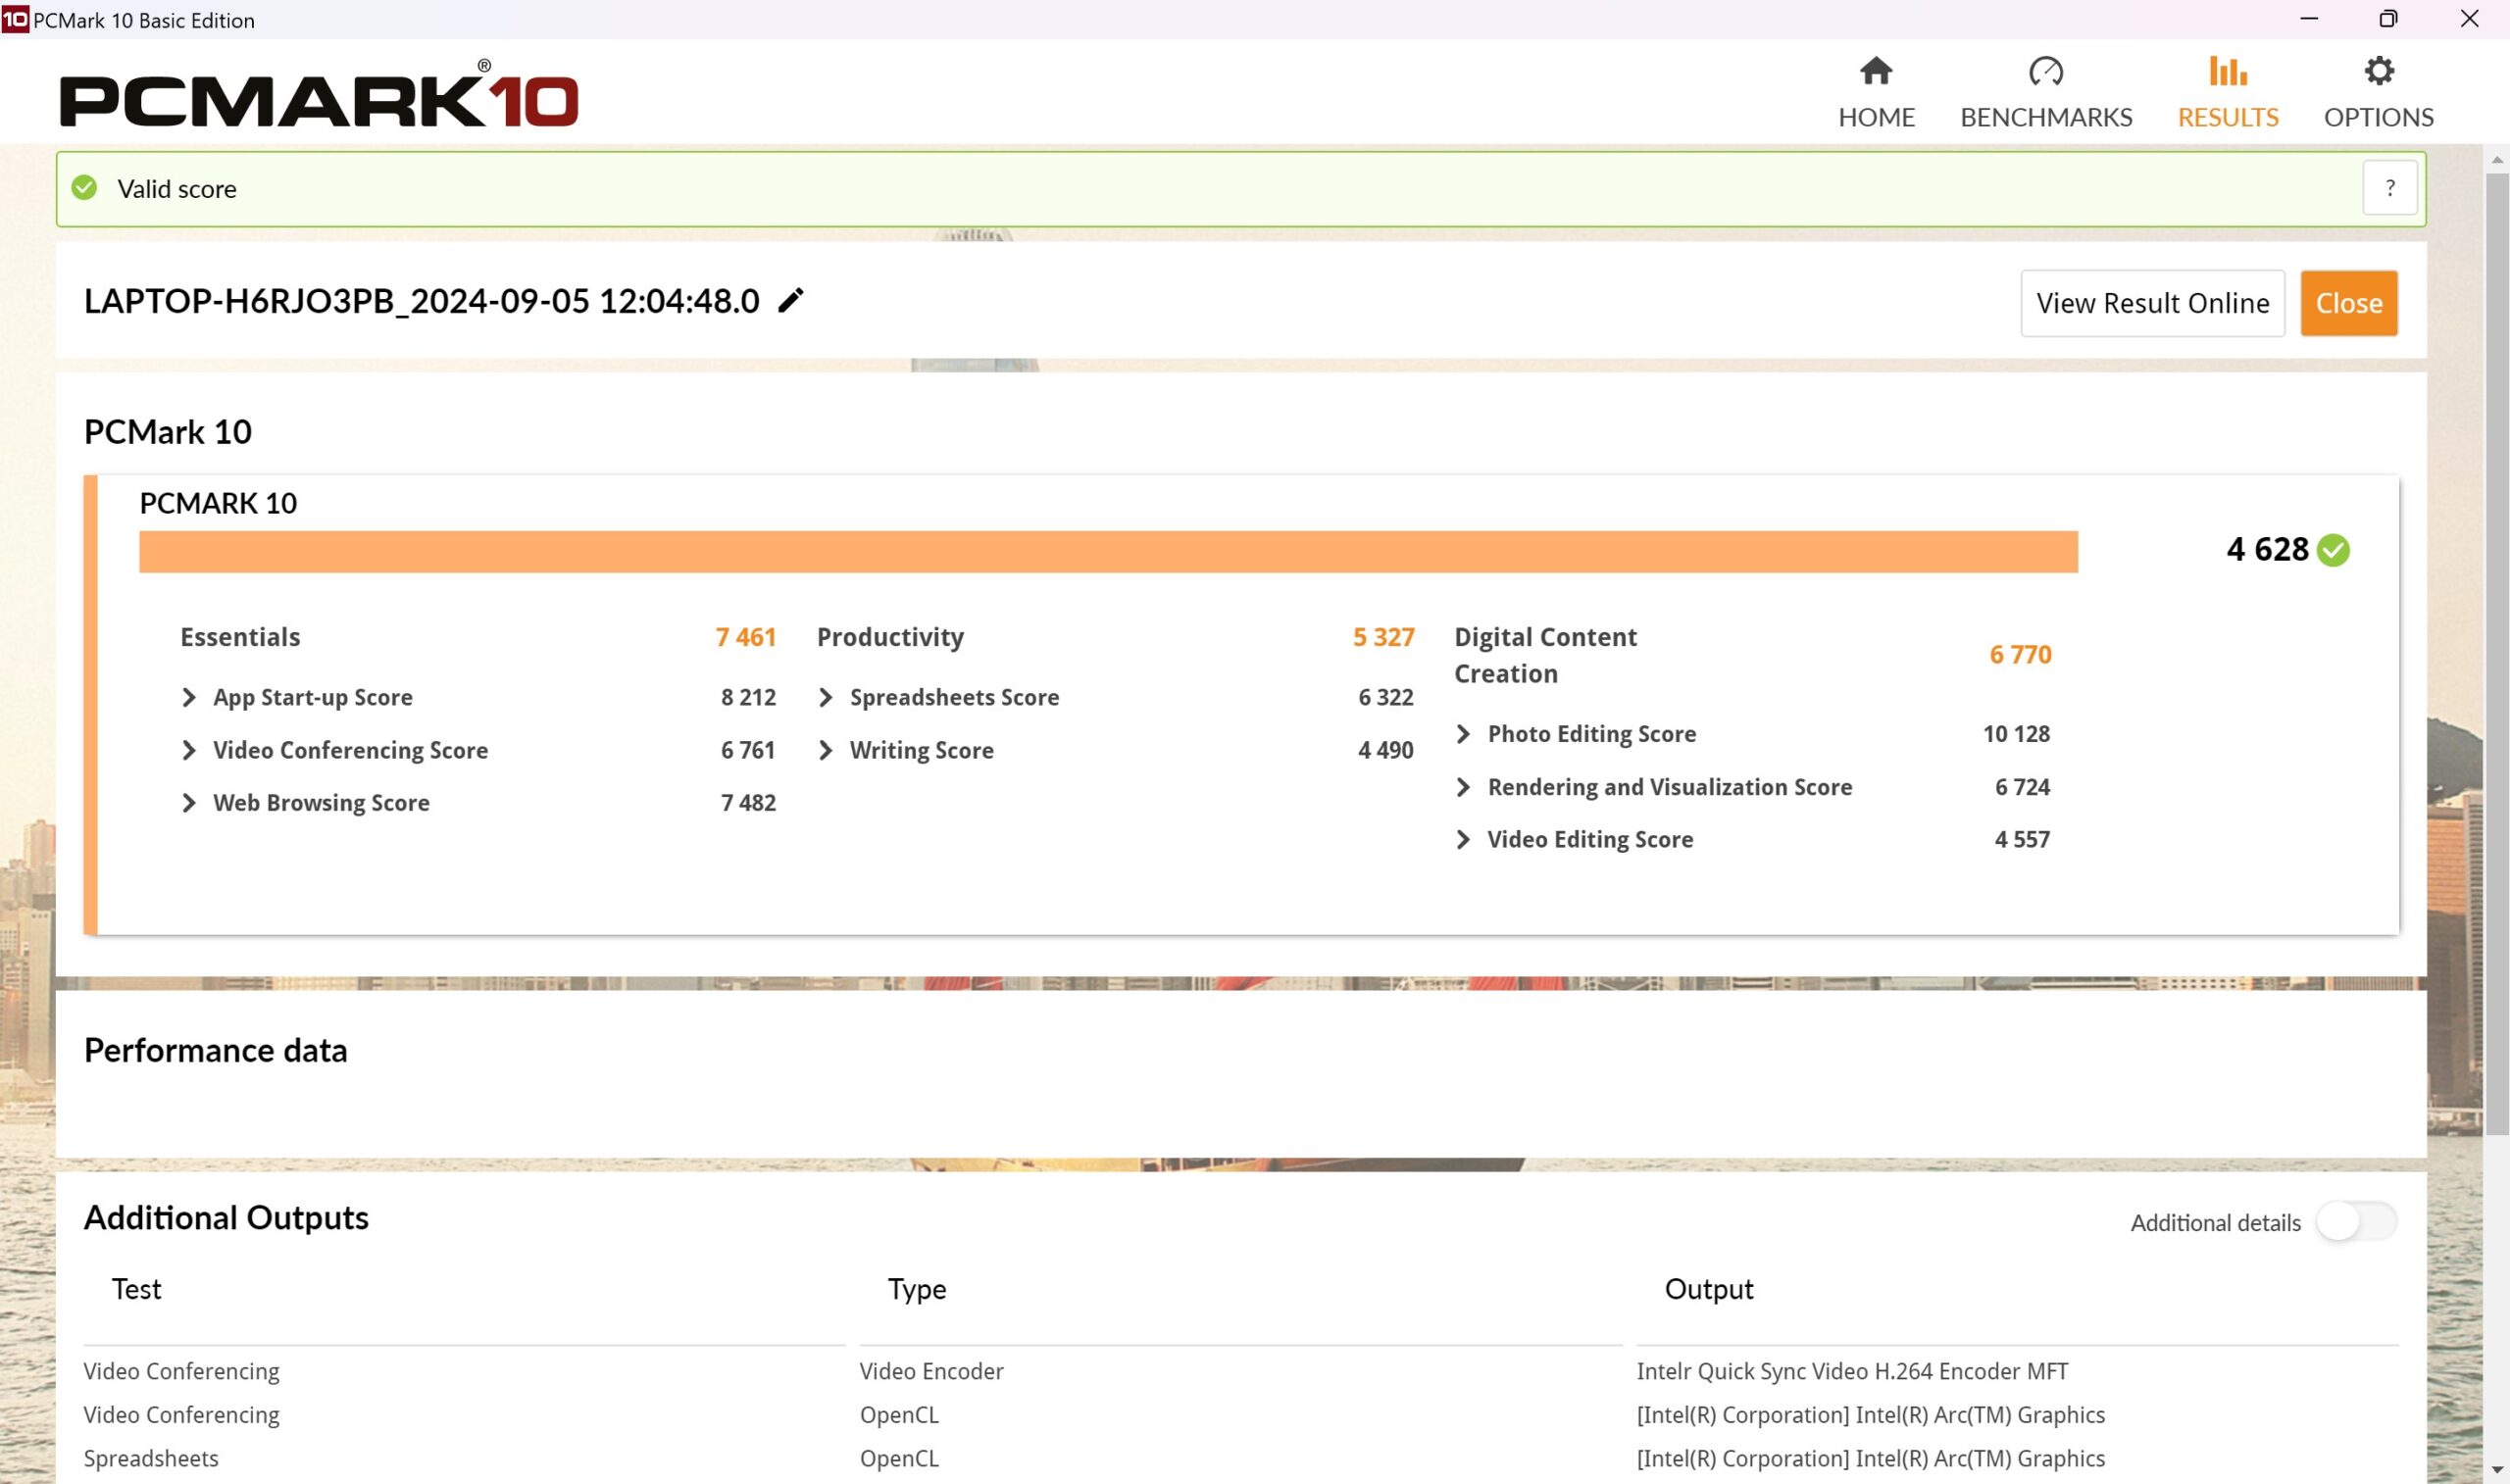
Task: Click the orange PCMark 10 score bar
Action: 1107,552
